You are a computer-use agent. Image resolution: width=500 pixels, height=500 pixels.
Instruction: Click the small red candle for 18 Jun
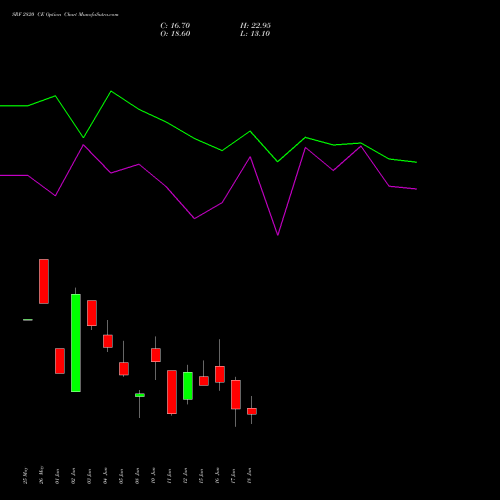(252, 411)
